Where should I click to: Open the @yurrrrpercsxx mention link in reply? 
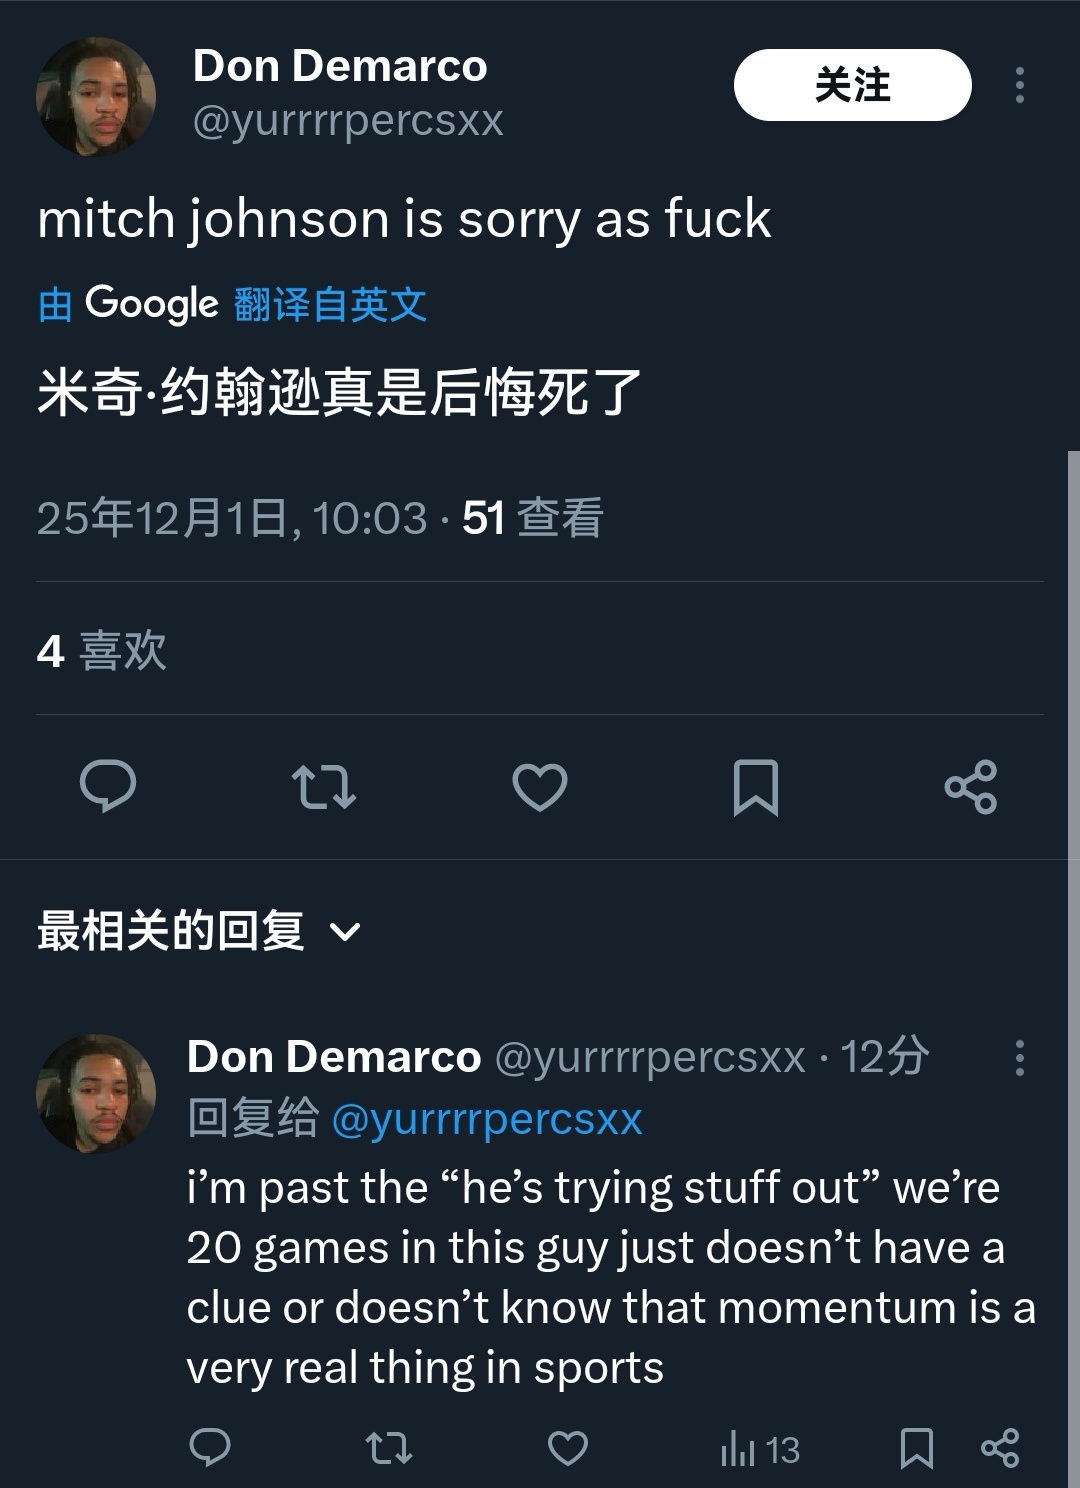point(486,1118)
